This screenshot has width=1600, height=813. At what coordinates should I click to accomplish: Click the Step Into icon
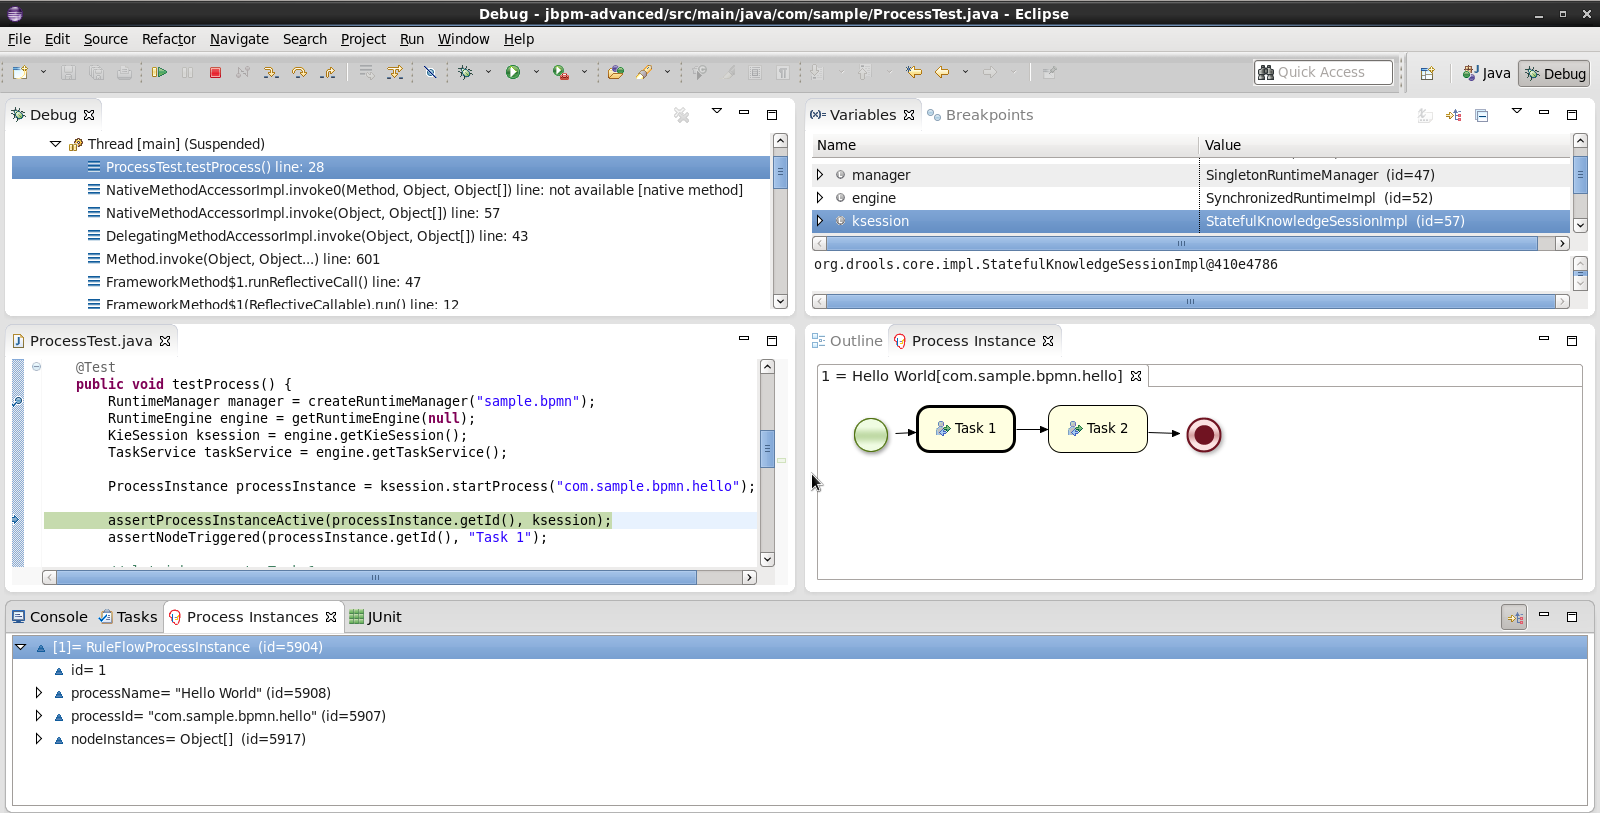point(271,72)
